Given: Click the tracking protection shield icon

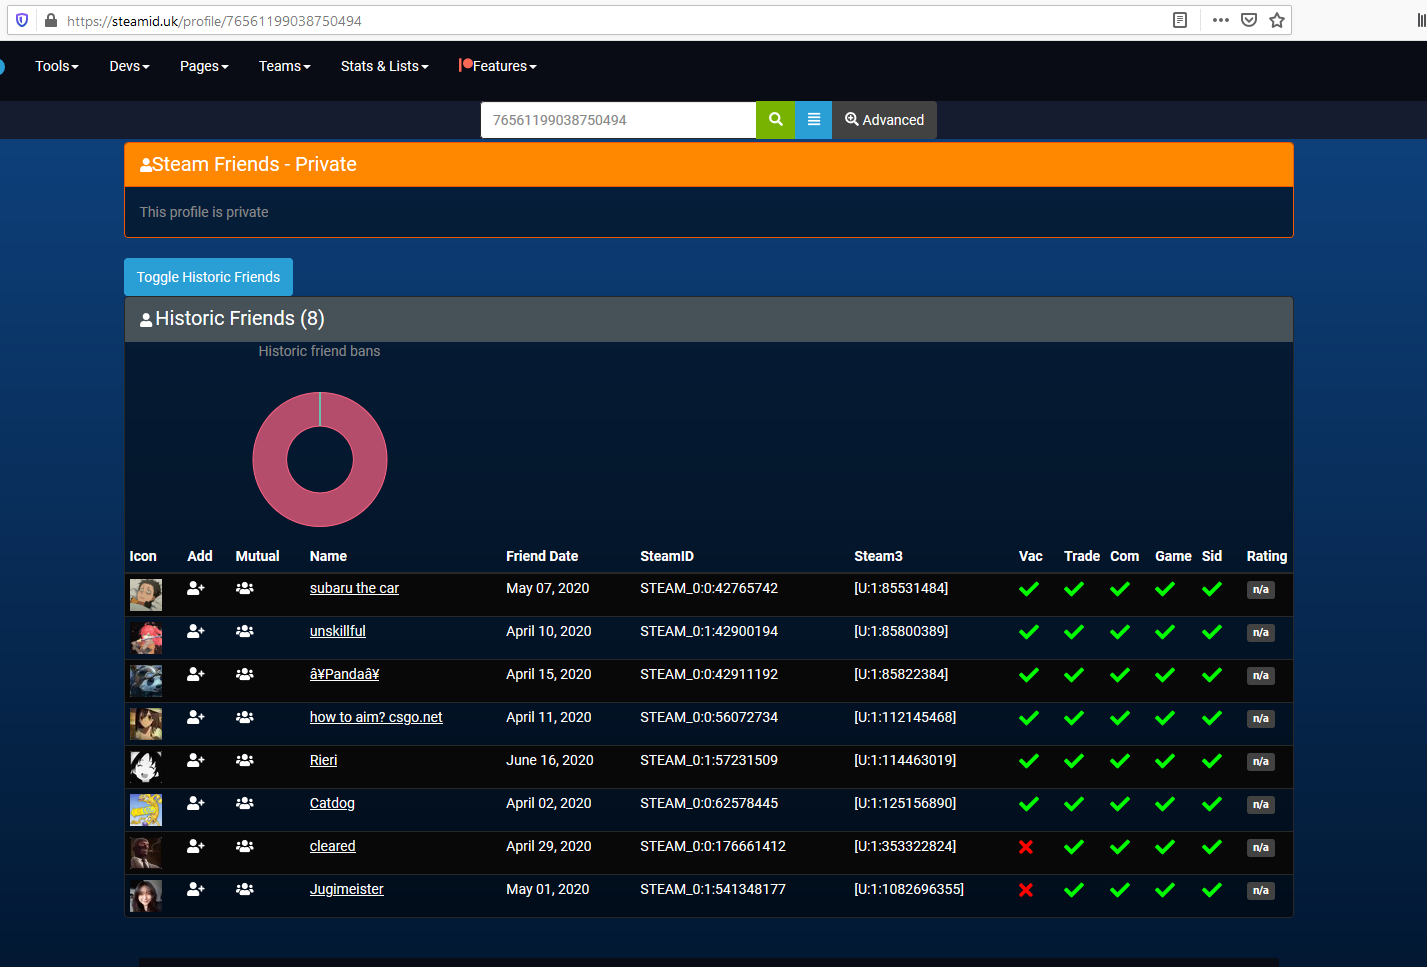Looking at the screenshot, I should [22, 20].
